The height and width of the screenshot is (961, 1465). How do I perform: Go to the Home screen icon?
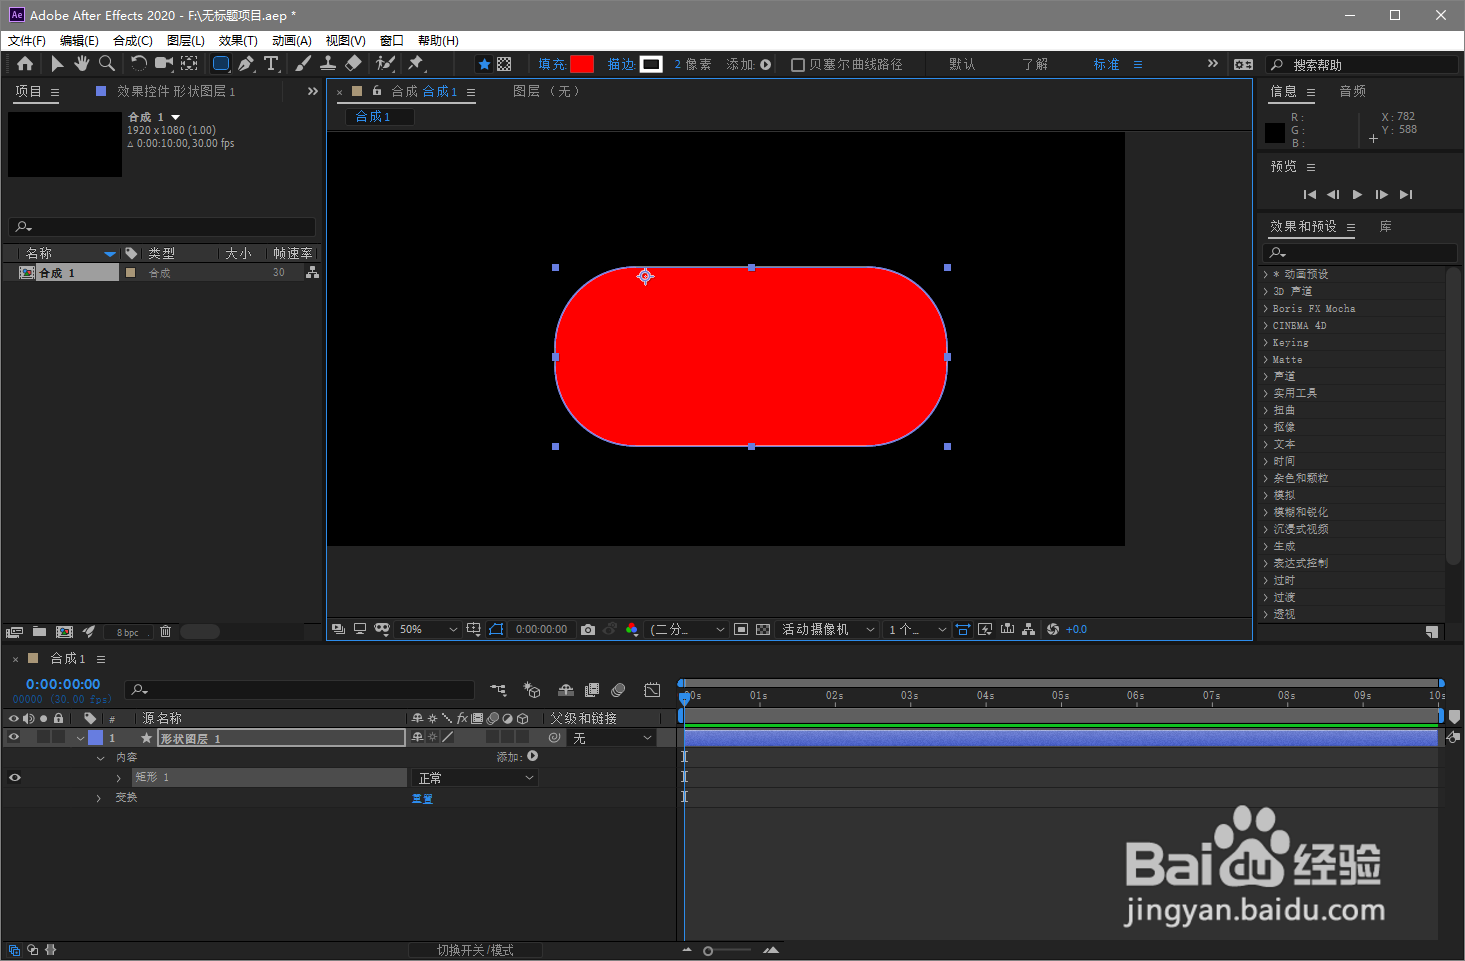[25, 64]
